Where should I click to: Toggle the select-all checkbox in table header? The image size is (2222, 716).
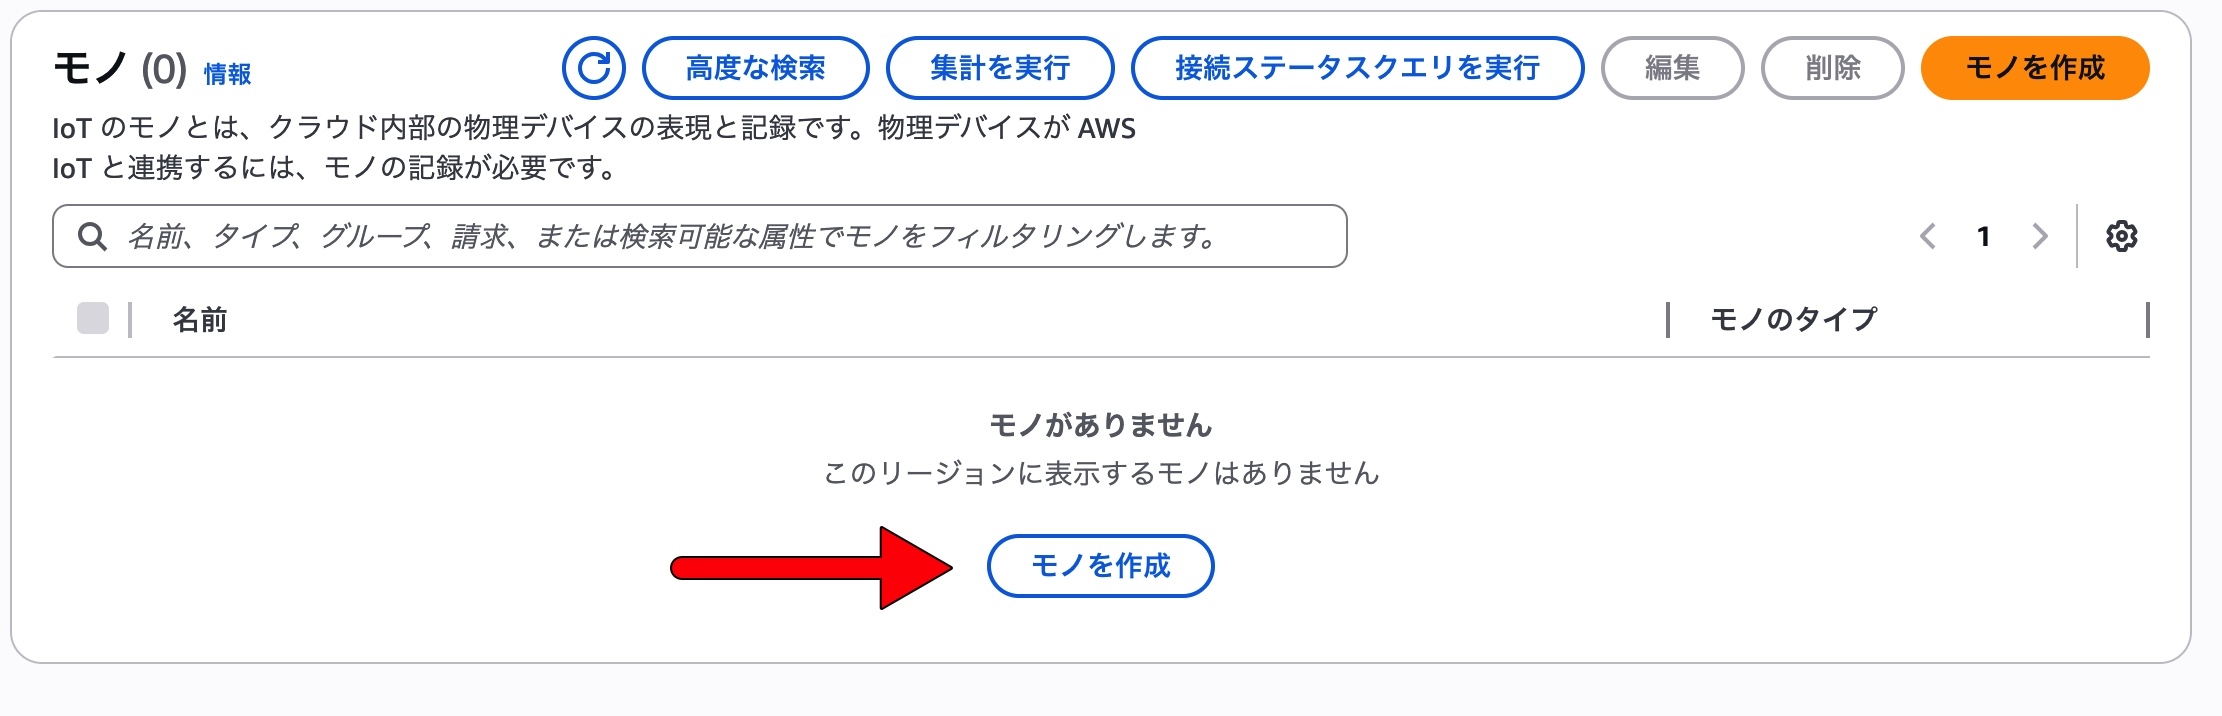[x=93, y=319]
